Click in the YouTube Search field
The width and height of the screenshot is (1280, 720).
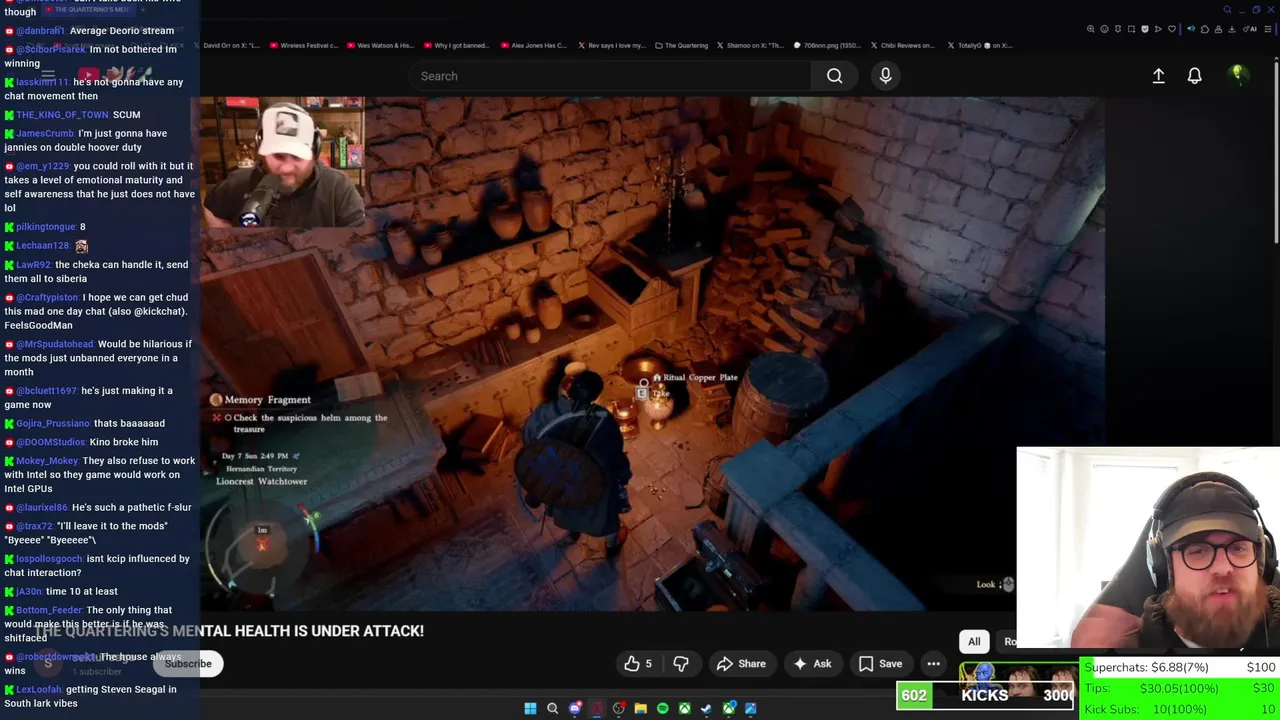[610, 76]
